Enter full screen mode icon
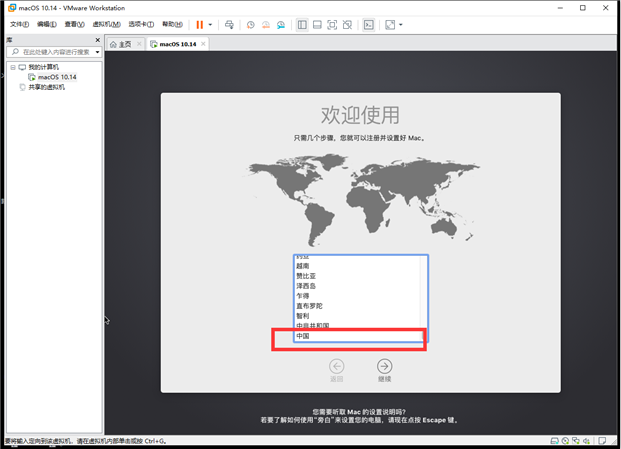This screenshot has height=449, width=621. click(332, 25)
